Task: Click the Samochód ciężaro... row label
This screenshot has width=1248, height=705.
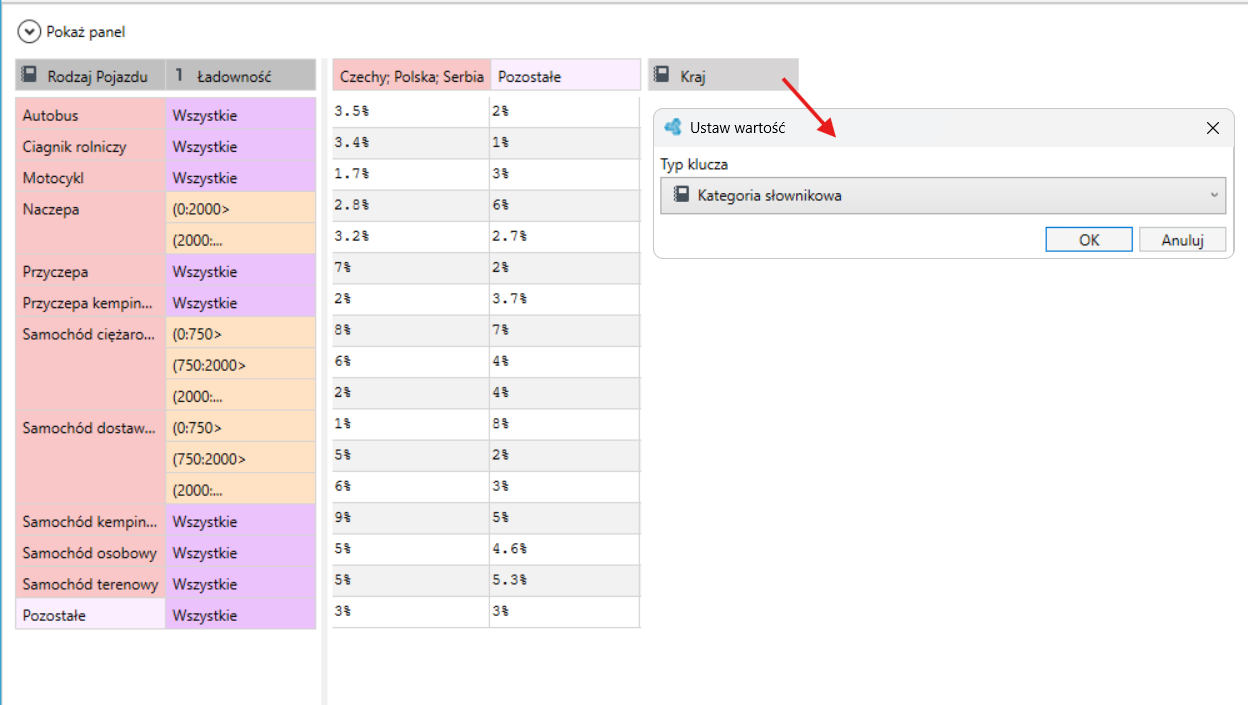Action: pyautogui.click(x=91, y=365)
